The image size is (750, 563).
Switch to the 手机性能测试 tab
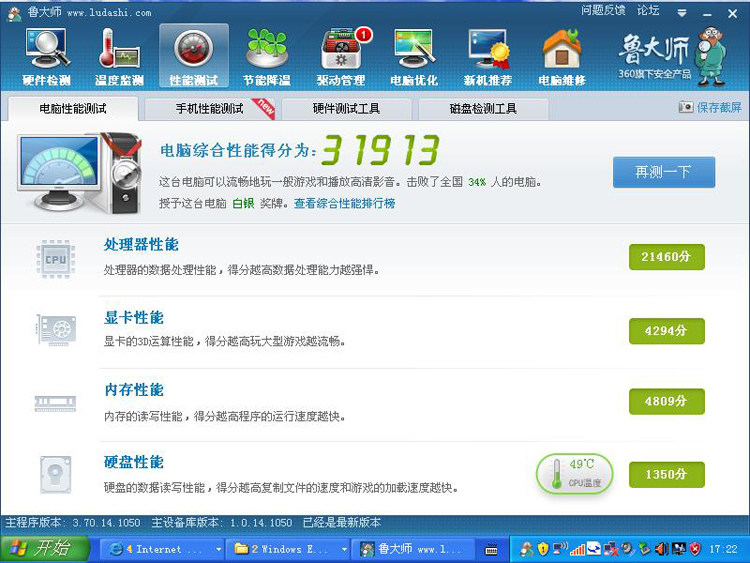210,109
